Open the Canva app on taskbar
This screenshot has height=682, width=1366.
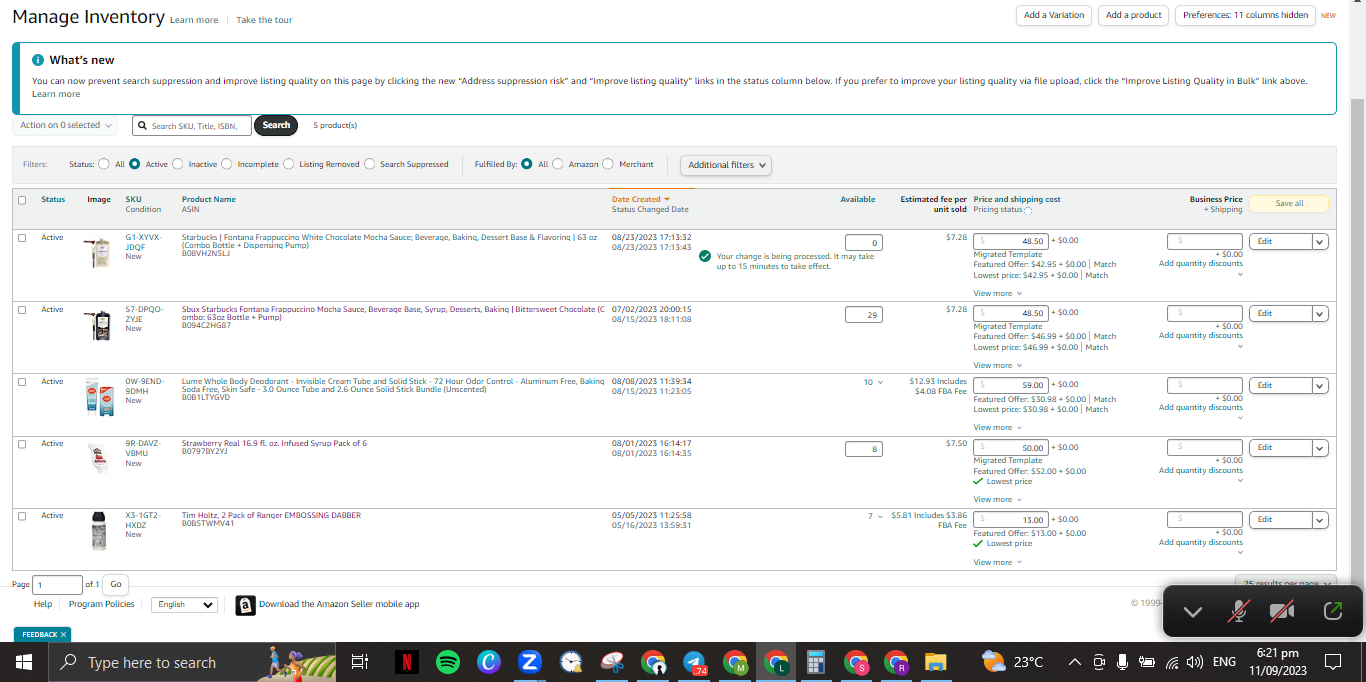click(489, 662)
